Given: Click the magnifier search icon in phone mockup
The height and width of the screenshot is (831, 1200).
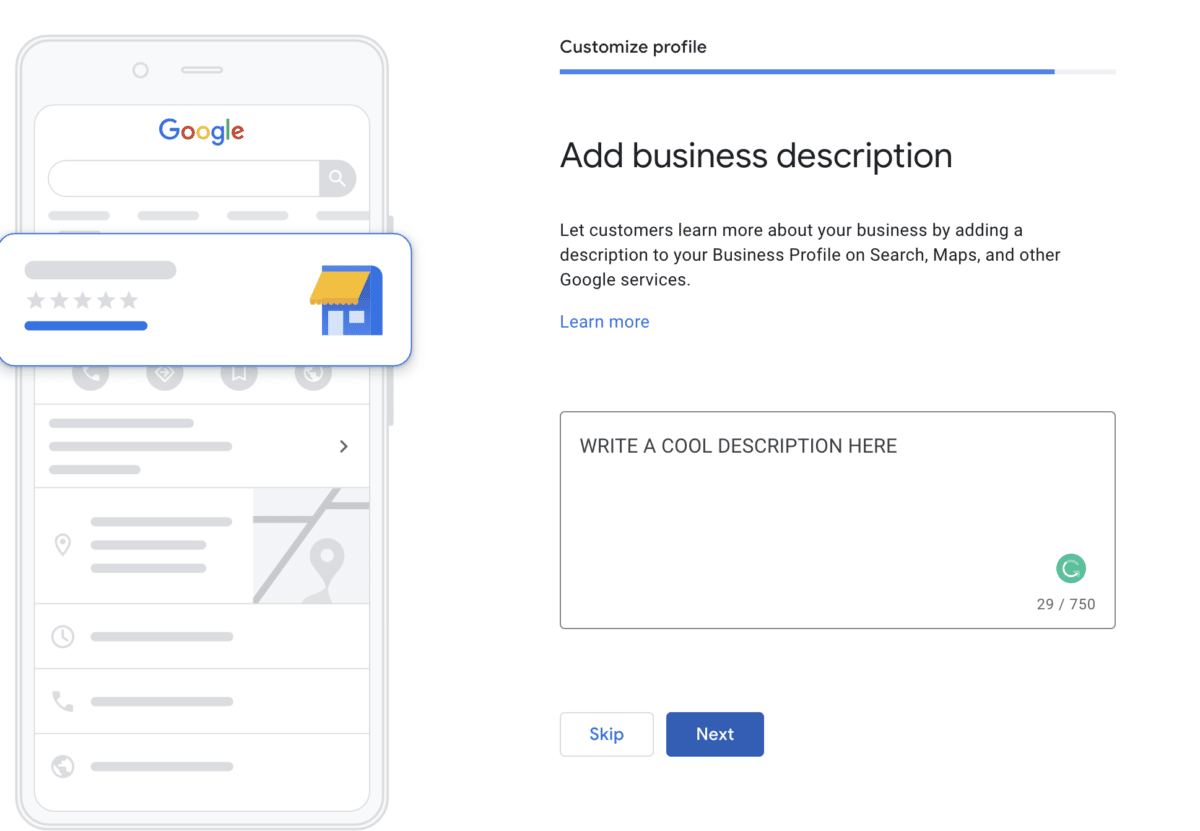Looking at the screenshot, I should coord(337,178).
